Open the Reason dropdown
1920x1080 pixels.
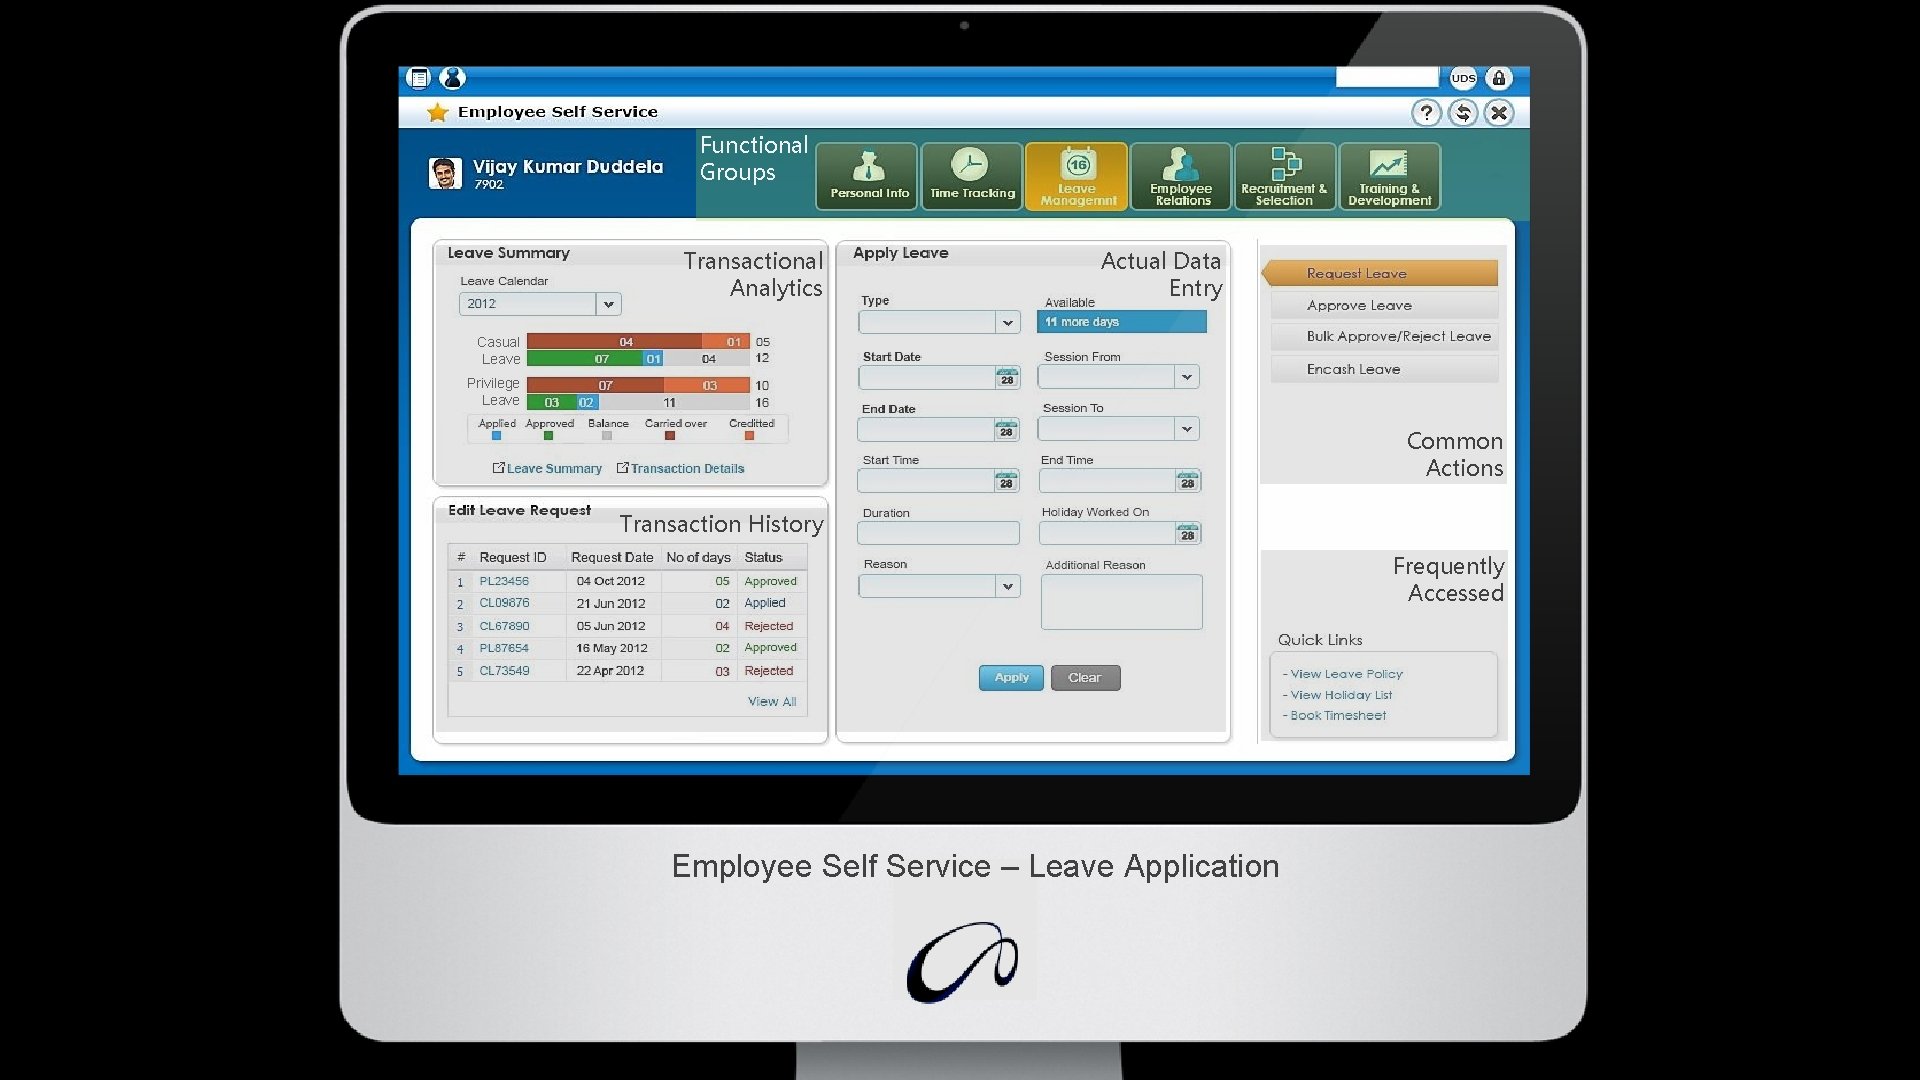pos(1007,587)
